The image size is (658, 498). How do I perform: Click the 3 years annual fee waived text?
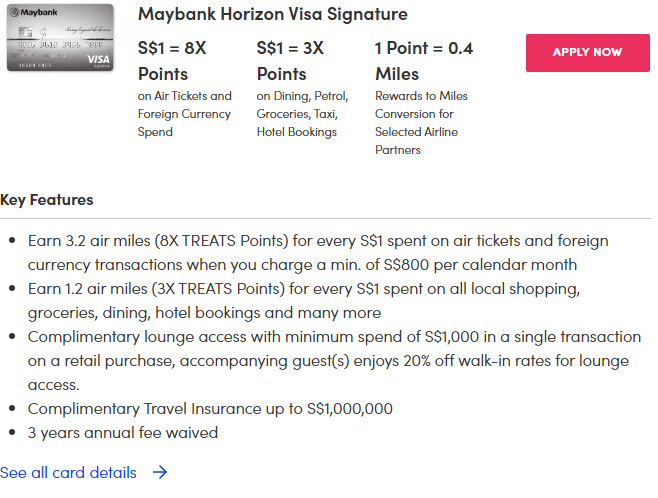(122, 432)
